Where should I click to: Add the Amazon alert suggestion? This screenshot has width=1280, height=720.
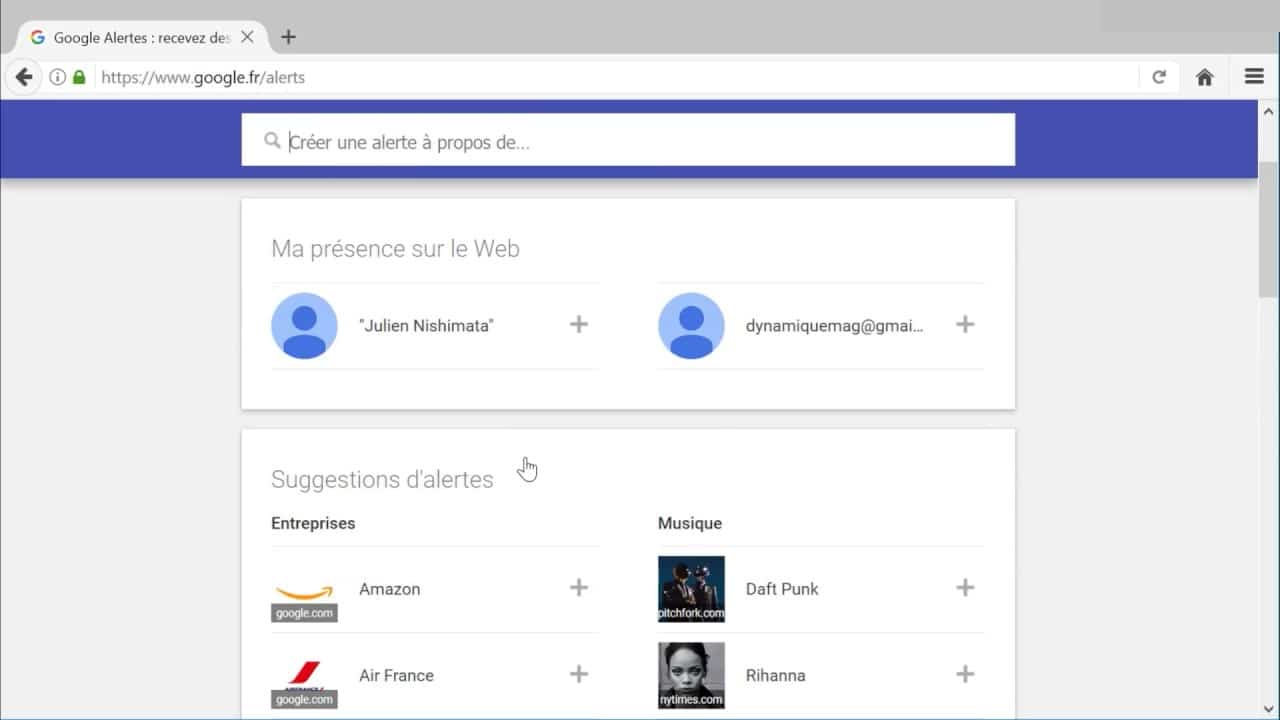[x=579, y=587]
